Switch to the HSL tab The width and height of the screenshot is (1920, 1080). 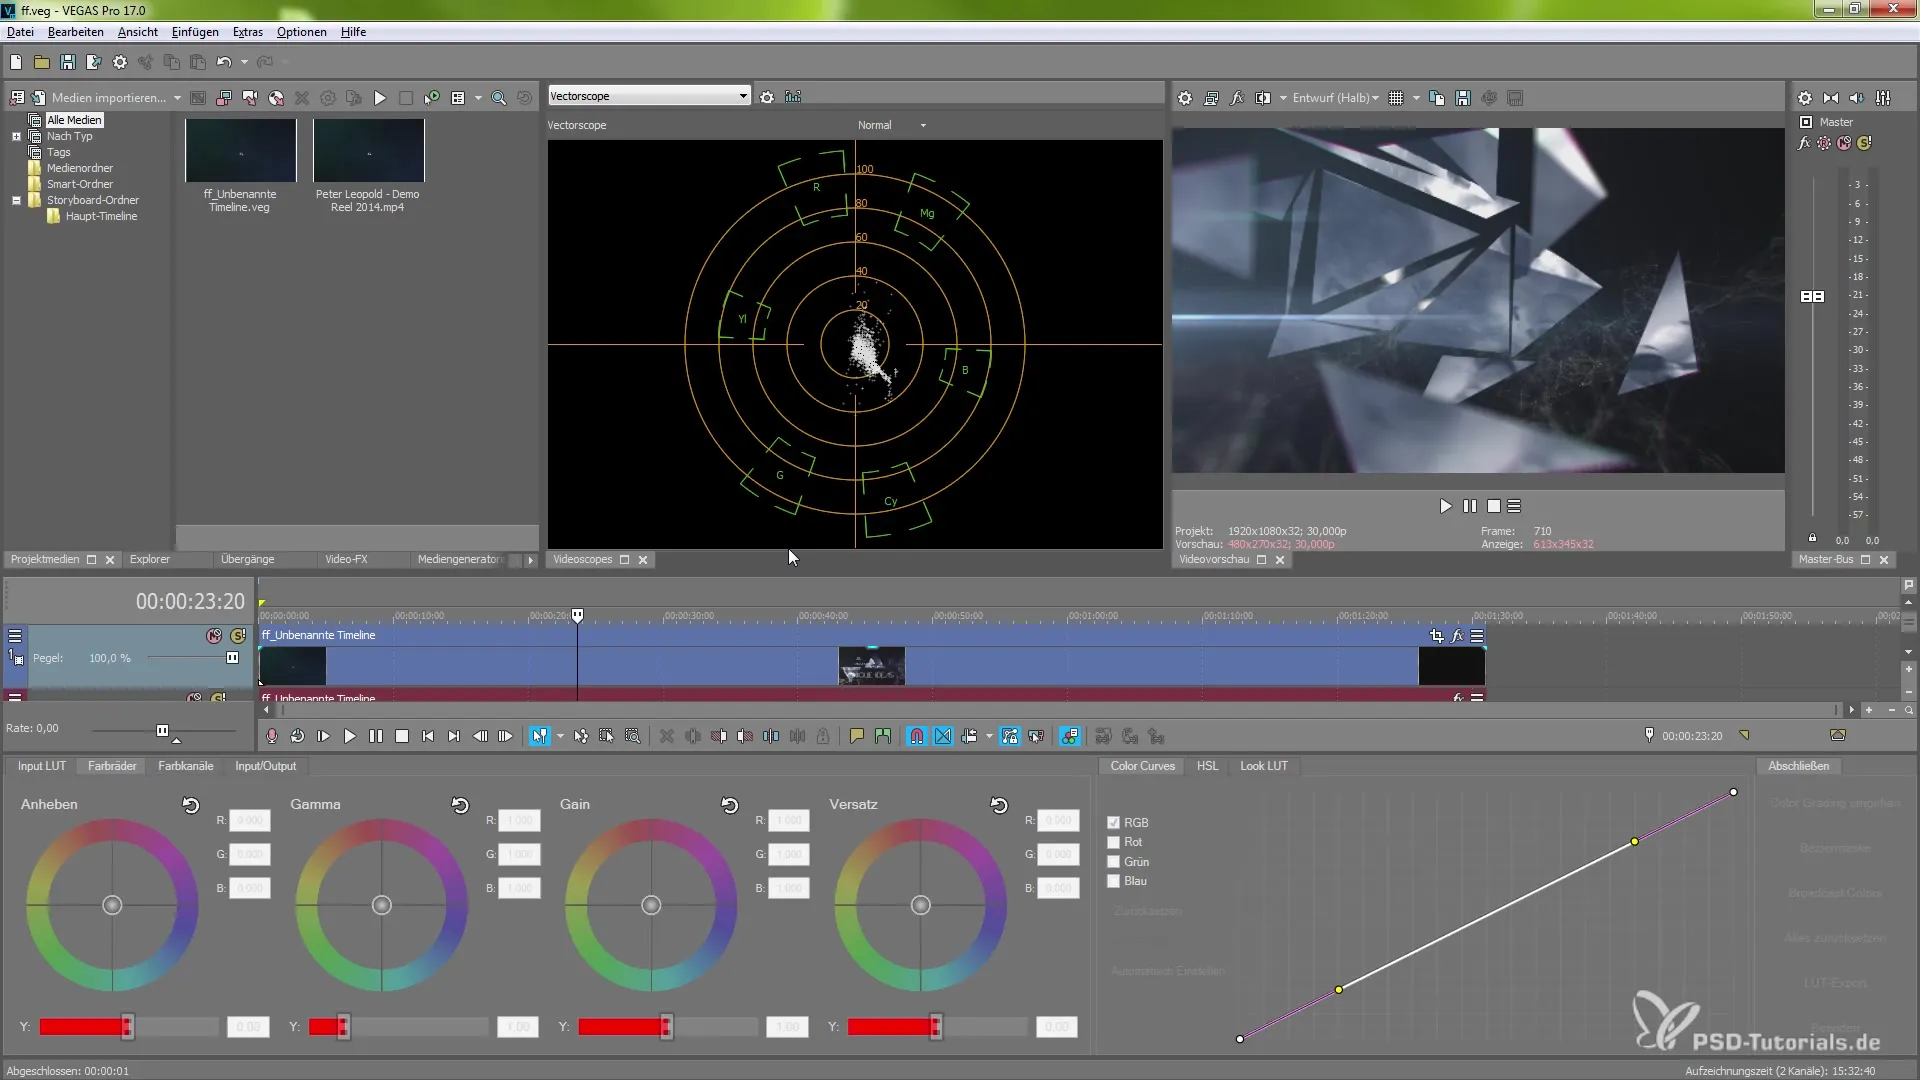[x=1208, y=766]
